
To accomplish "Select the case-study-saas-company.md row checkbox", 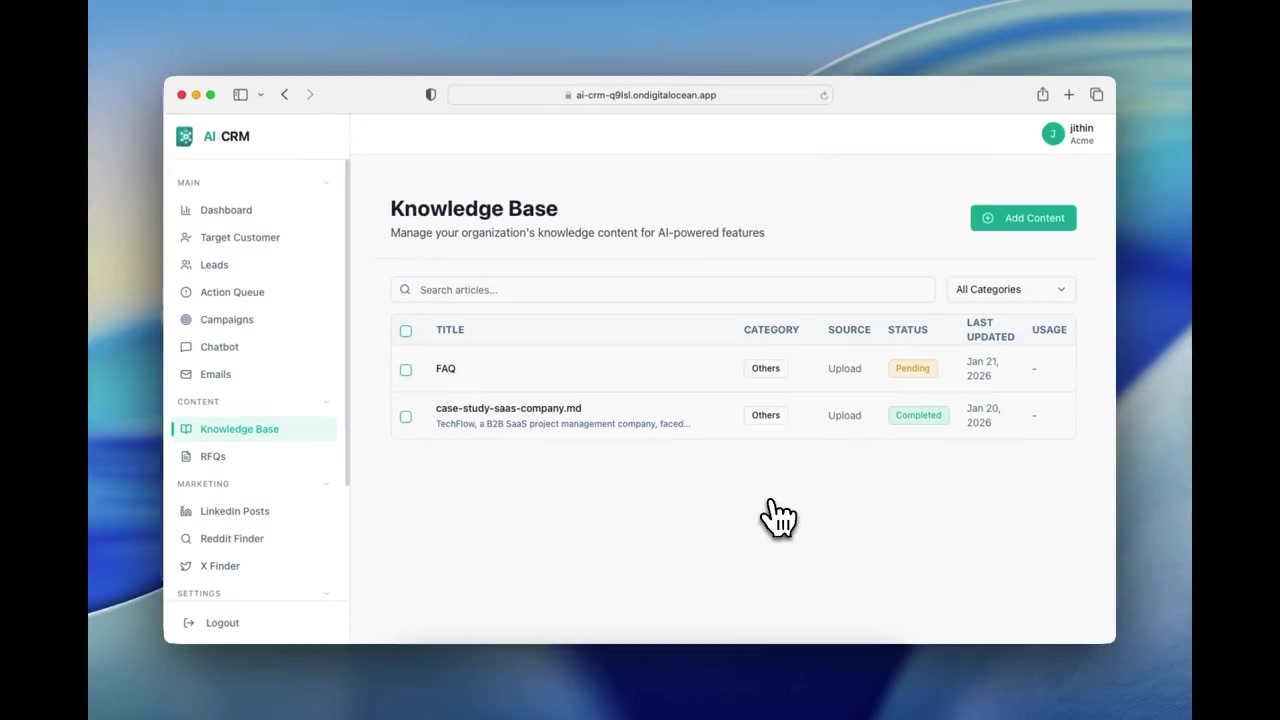I will 406,417.
